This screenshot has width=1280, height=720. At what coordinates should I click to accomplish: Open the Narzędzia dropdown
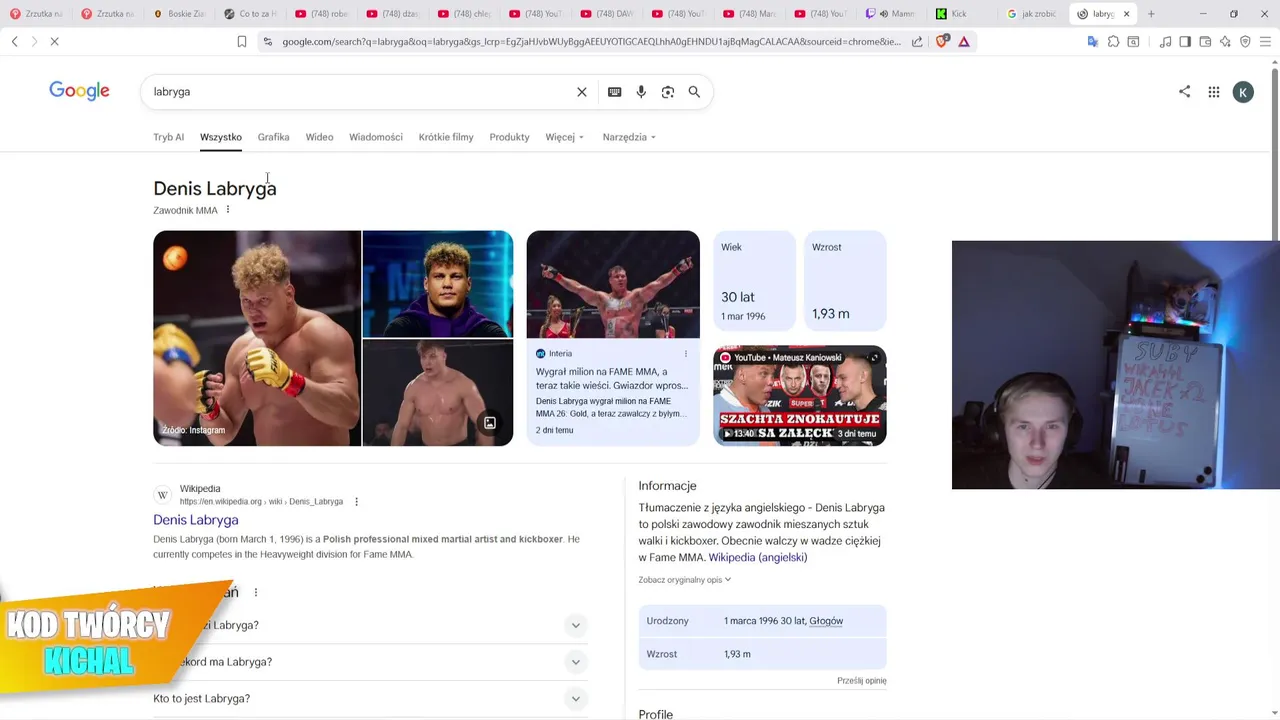pyautogui.click(x=629, y=137)
